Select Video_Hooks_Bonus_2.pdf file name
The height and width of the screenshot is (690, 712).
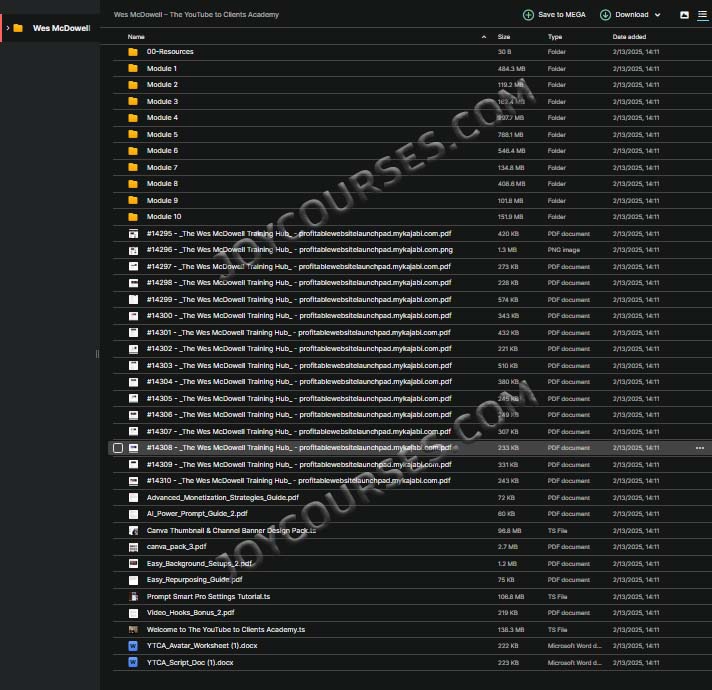coord(190,613)
